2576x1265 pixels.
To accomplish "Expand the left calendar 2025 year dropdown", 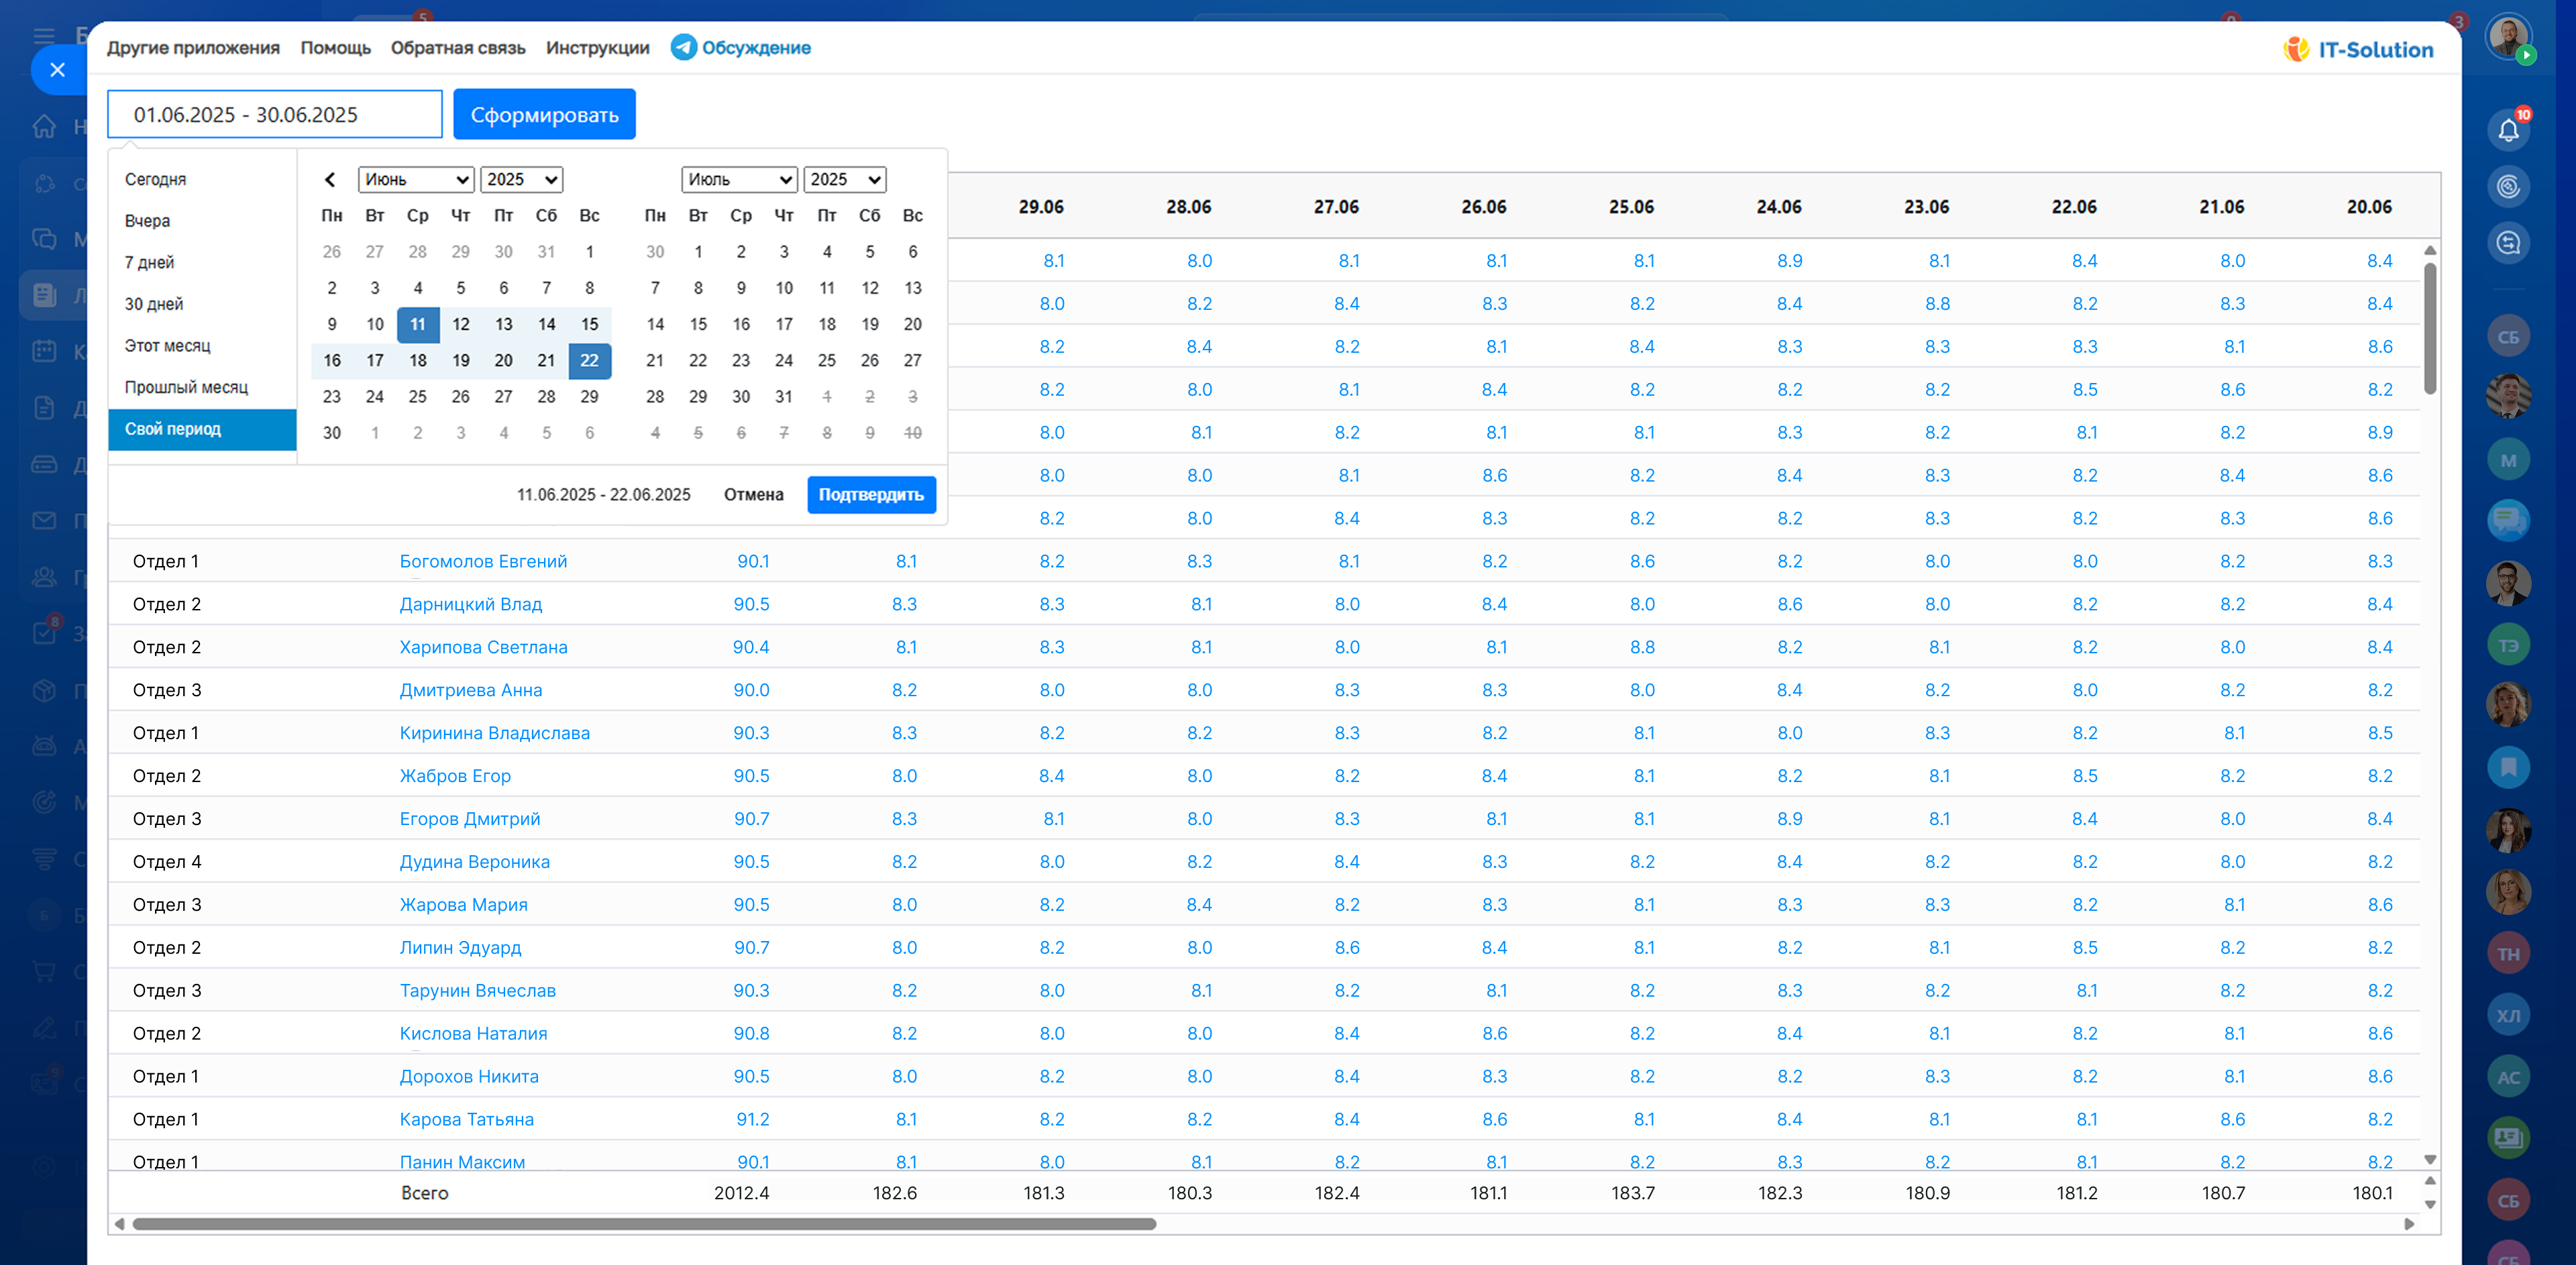I will tap(522, 180).
